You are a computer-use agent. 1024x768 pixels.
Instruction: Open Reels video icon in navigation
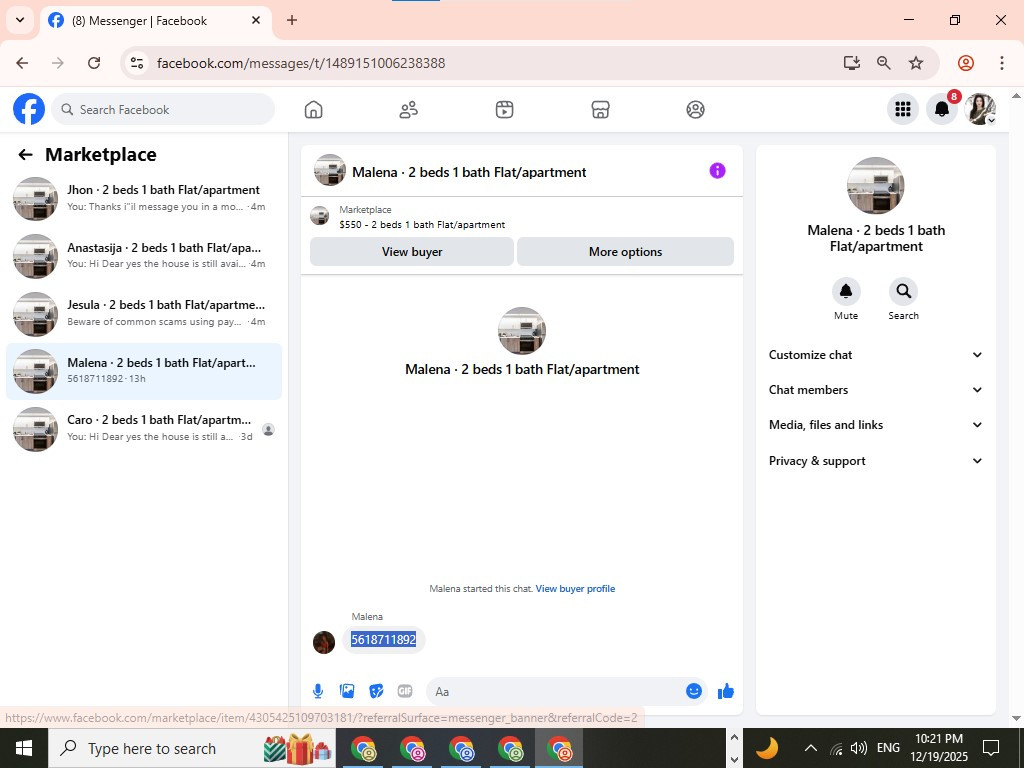(504, 110)
